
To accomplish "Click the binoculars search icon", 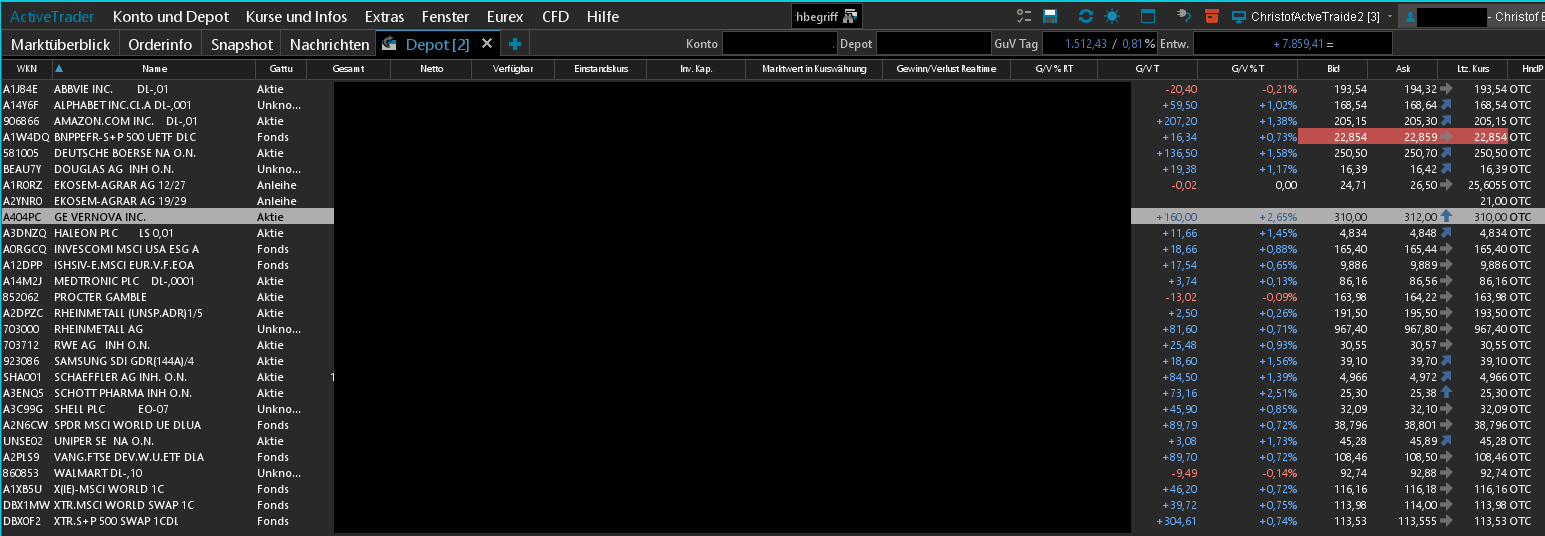I will tap(851, 16).
